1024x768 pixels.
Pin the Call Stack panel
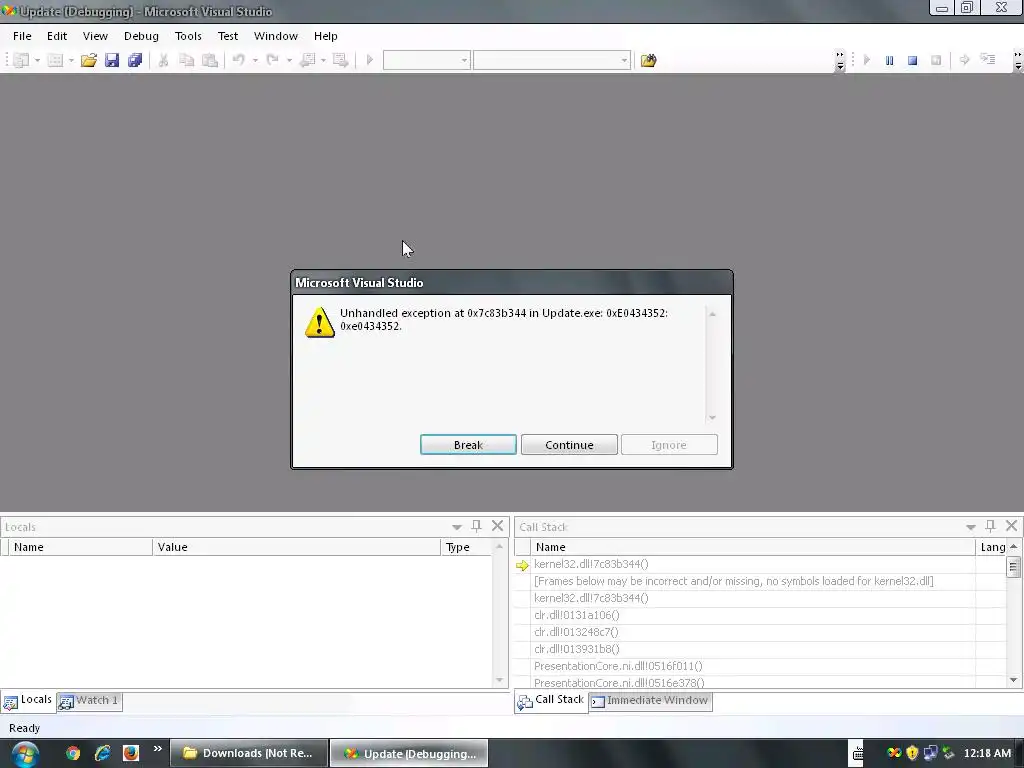(991, 526)
